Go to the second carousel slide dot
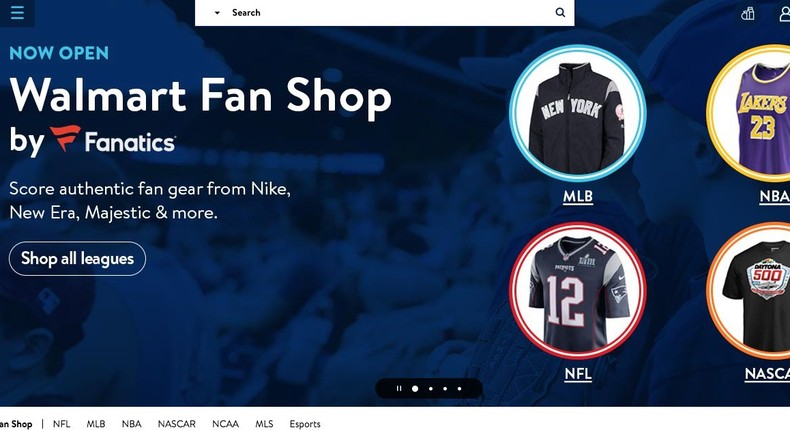 tap(430, 389)
